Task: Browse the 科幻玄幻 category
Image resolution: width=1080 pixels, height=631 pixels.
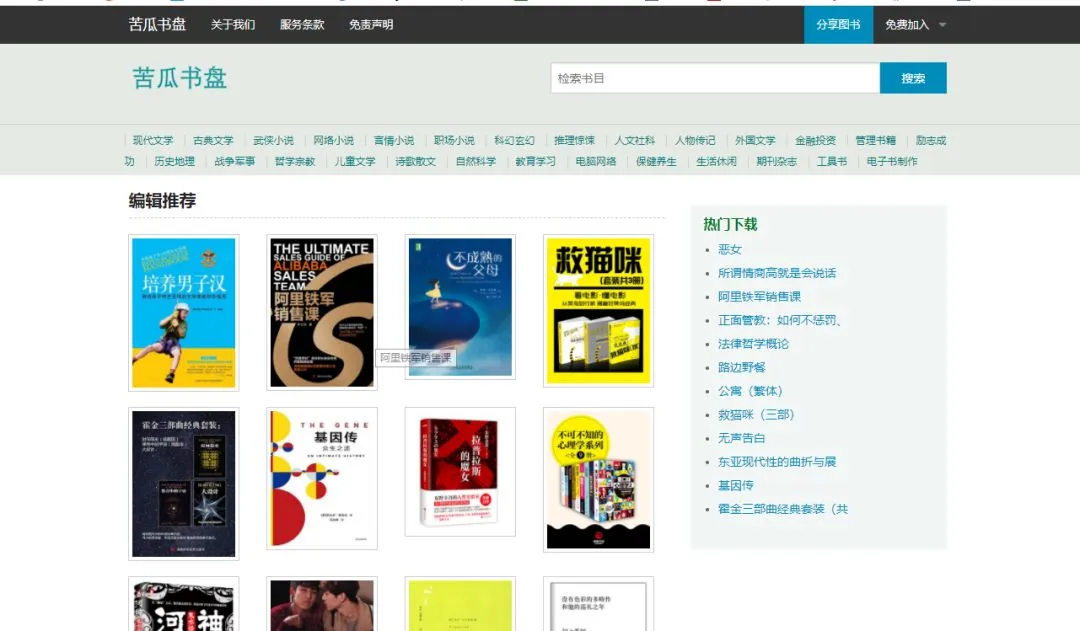Action: coord(515,141)
